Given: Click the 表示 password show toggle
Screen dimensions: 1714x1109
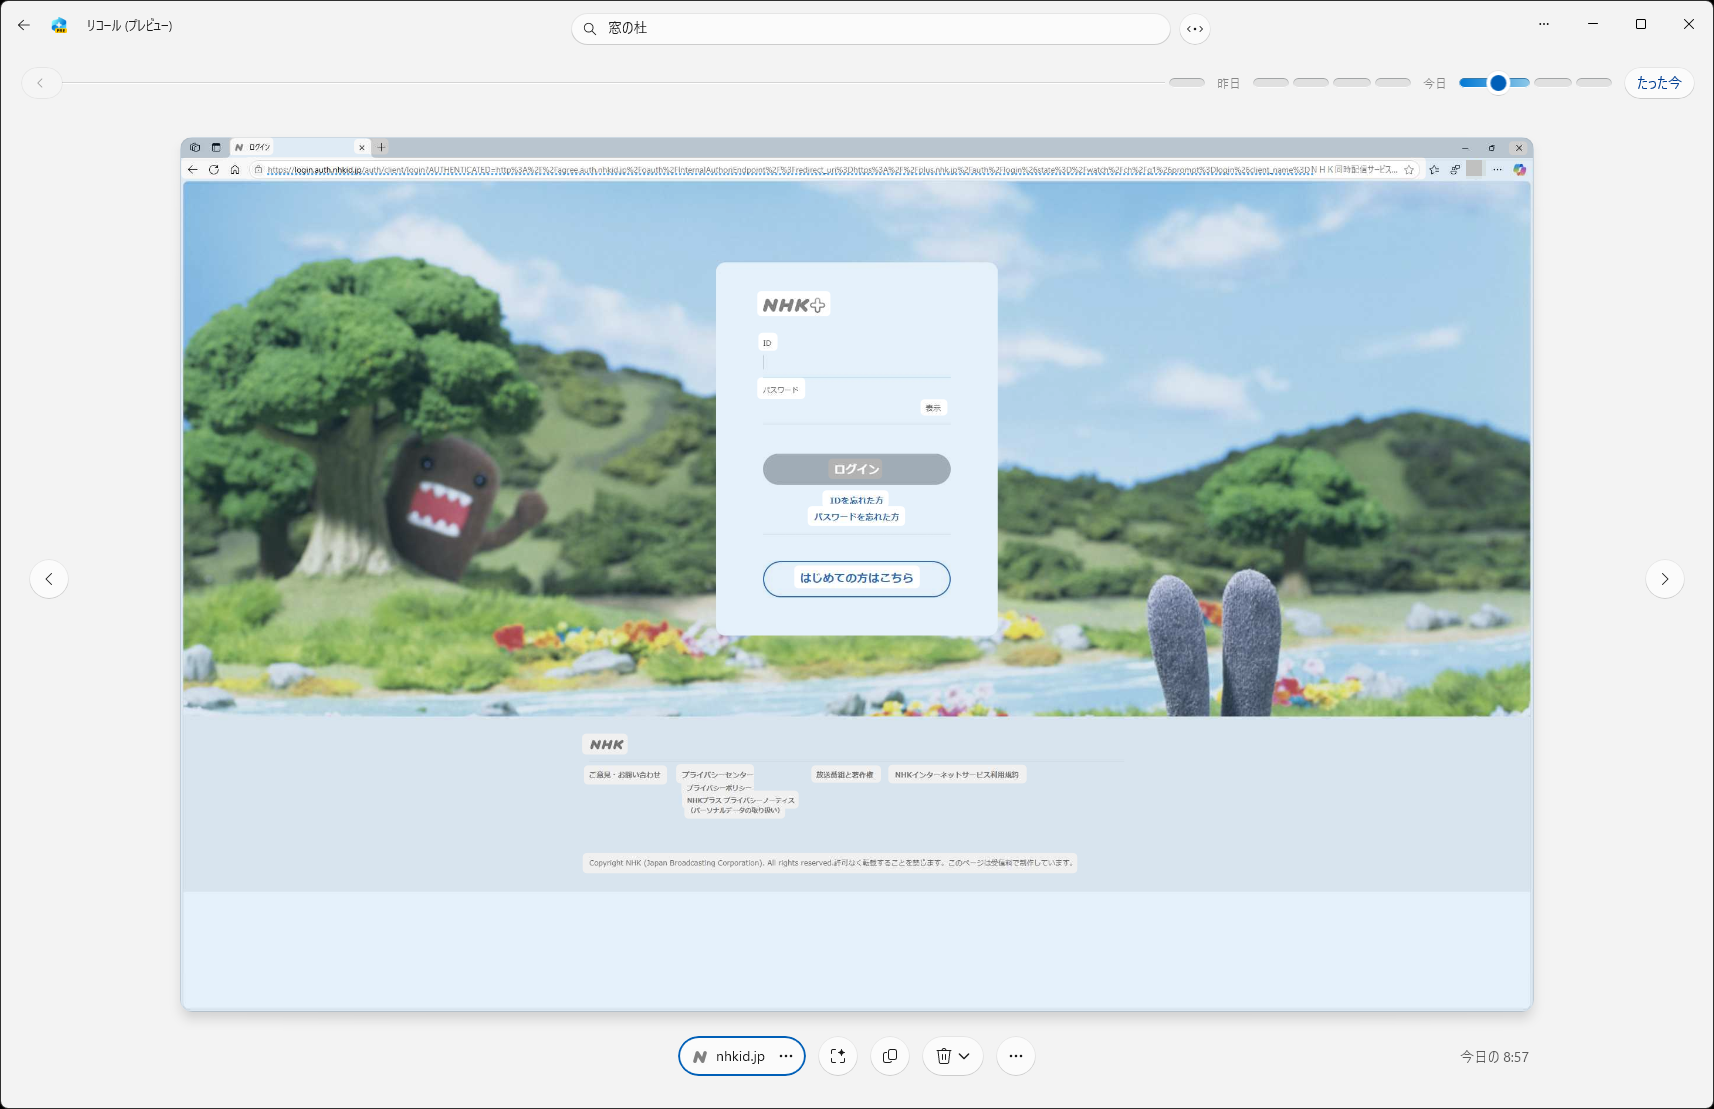Looking at the screenshot, I should (933, 408).
